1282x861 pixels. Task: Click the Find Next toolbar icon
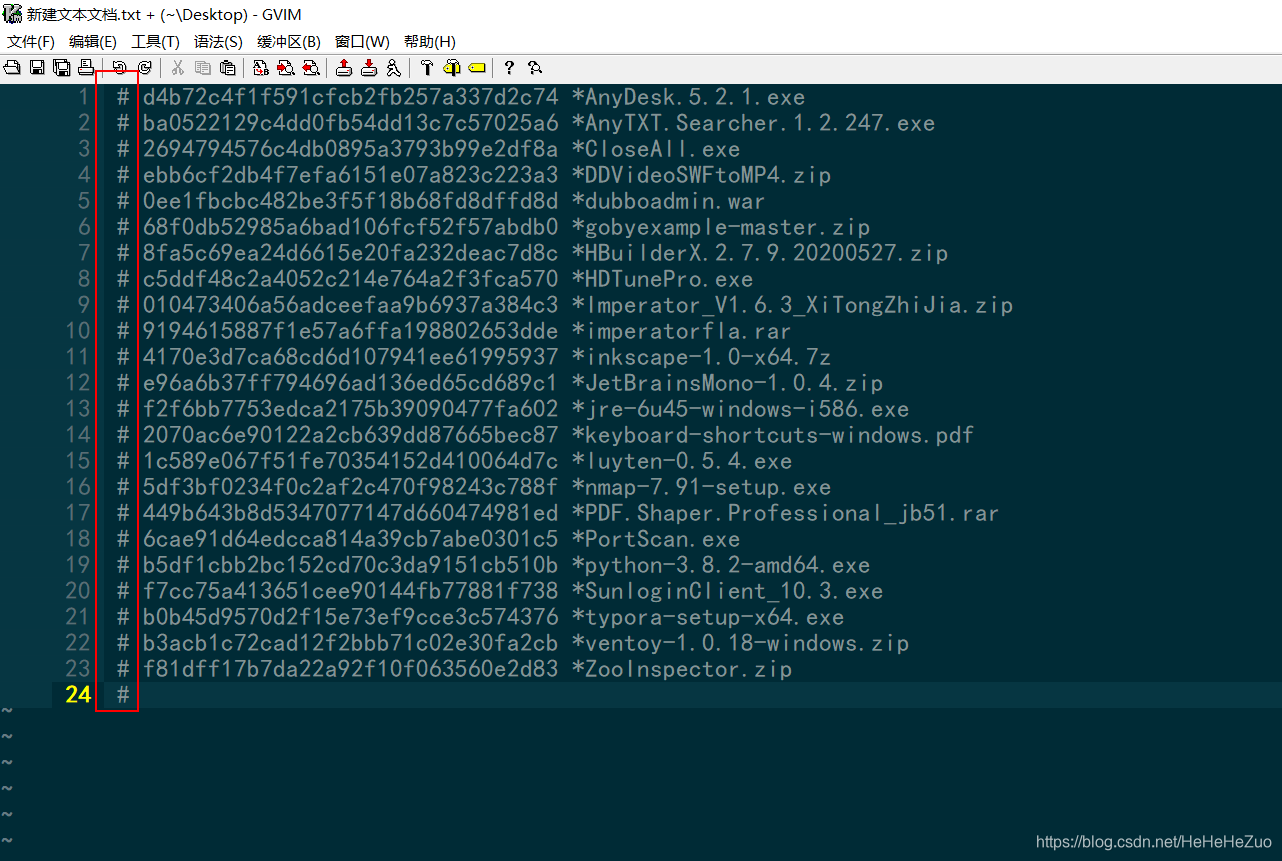point(286,68)
